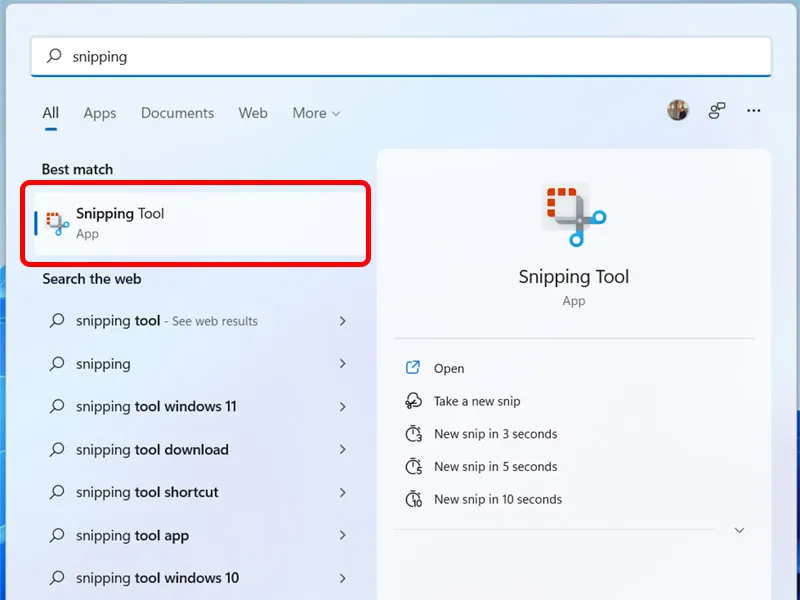Click the feedback people-chat icon
800x600 pixels.
click(x=717, y=110)
